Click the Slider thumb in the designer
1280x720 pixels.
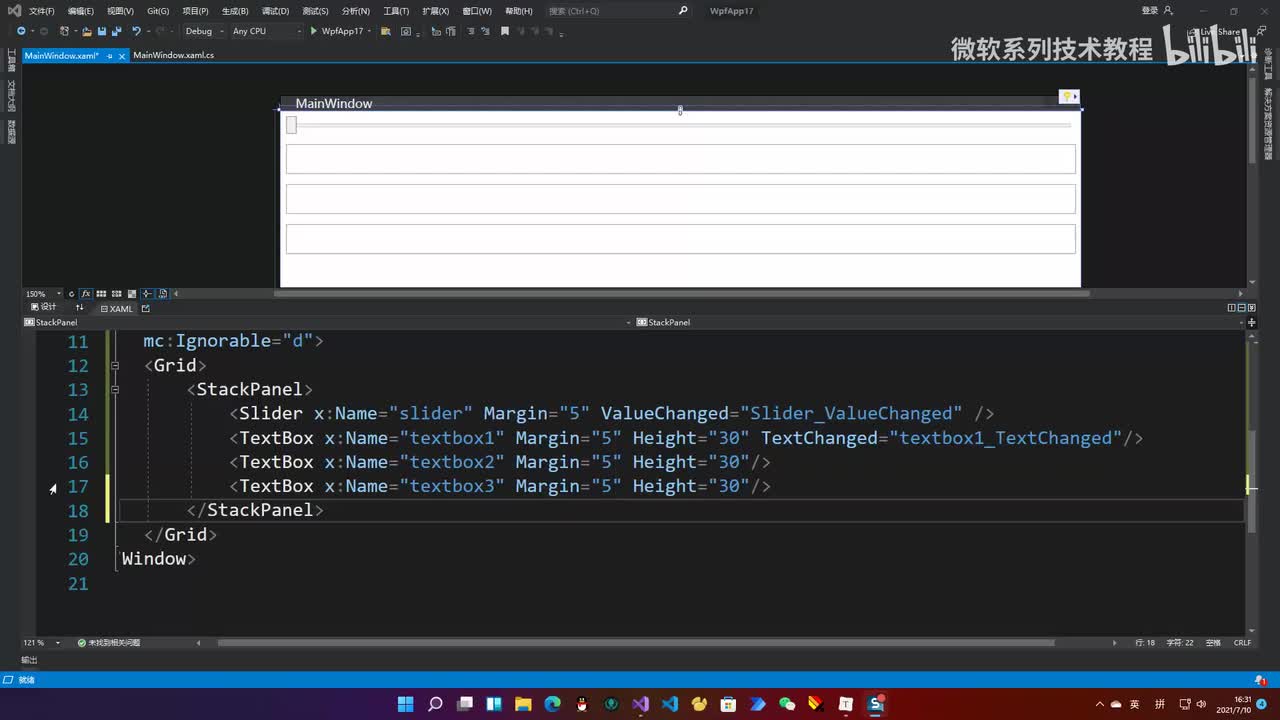292,125
